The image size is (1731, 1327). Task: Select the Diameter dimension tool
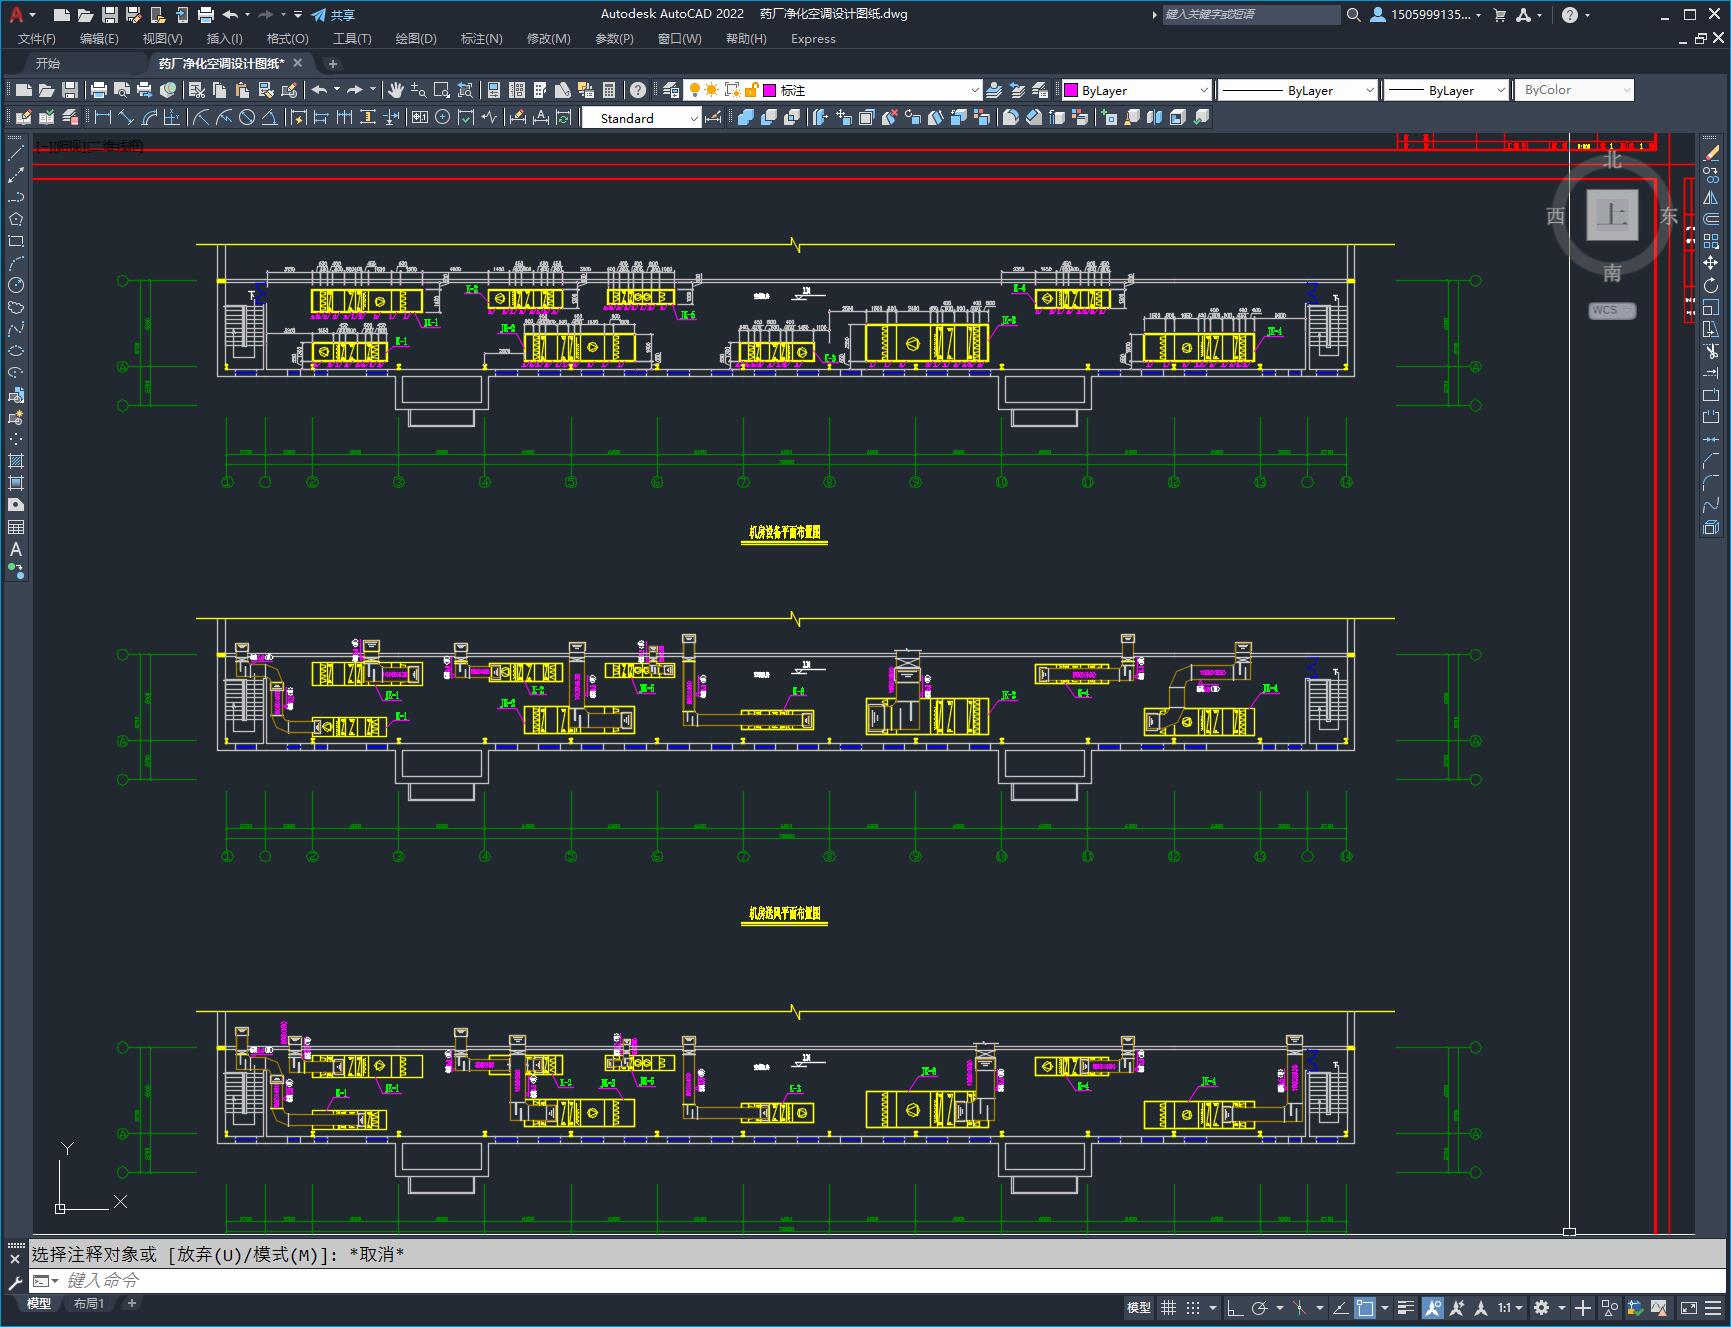tap(247, 118)
